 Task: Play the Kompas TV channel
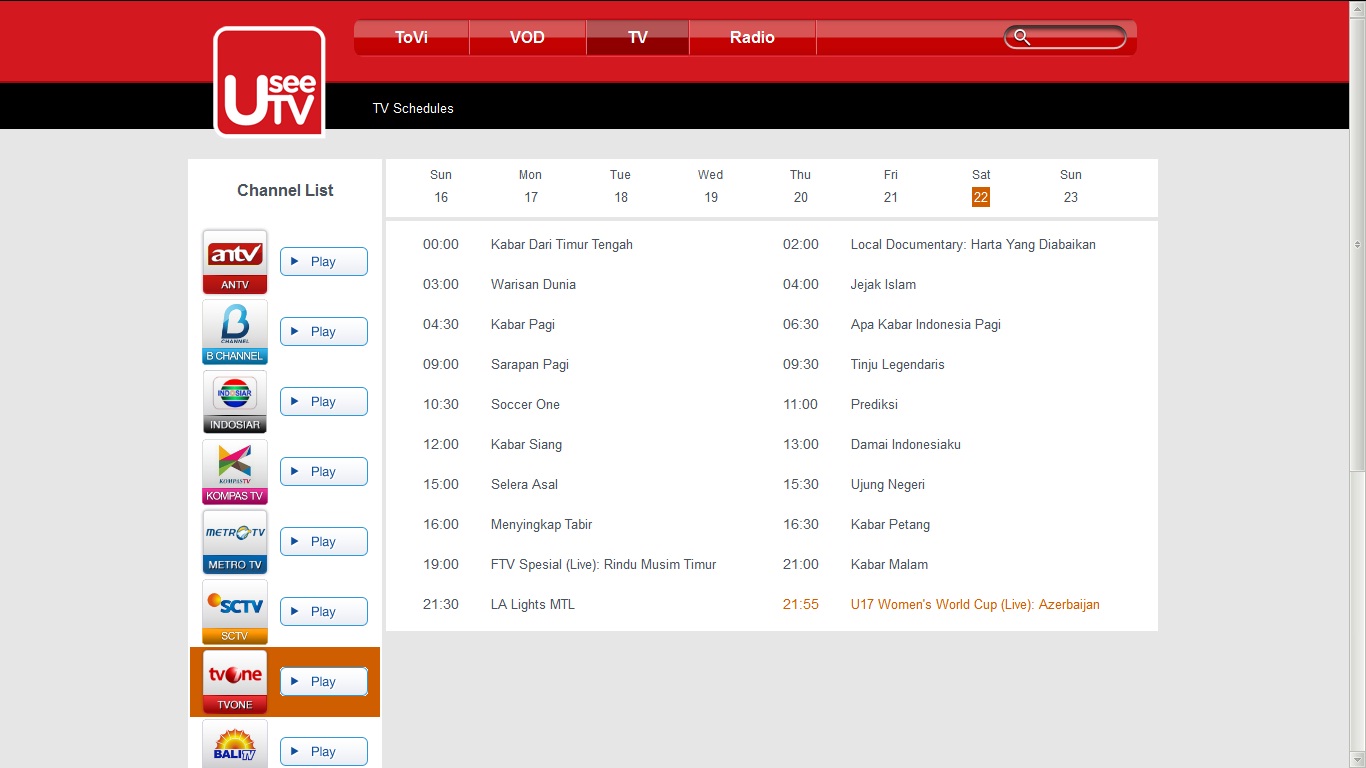324,472
